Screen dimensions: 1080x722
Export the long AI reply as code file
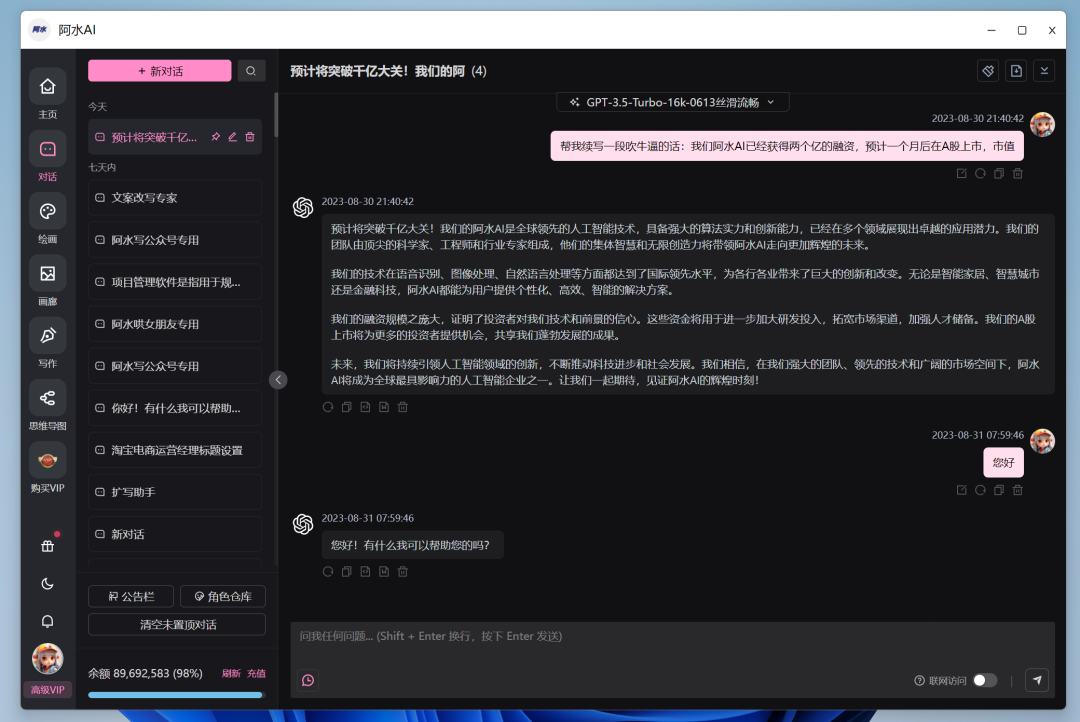pos(365,407)
